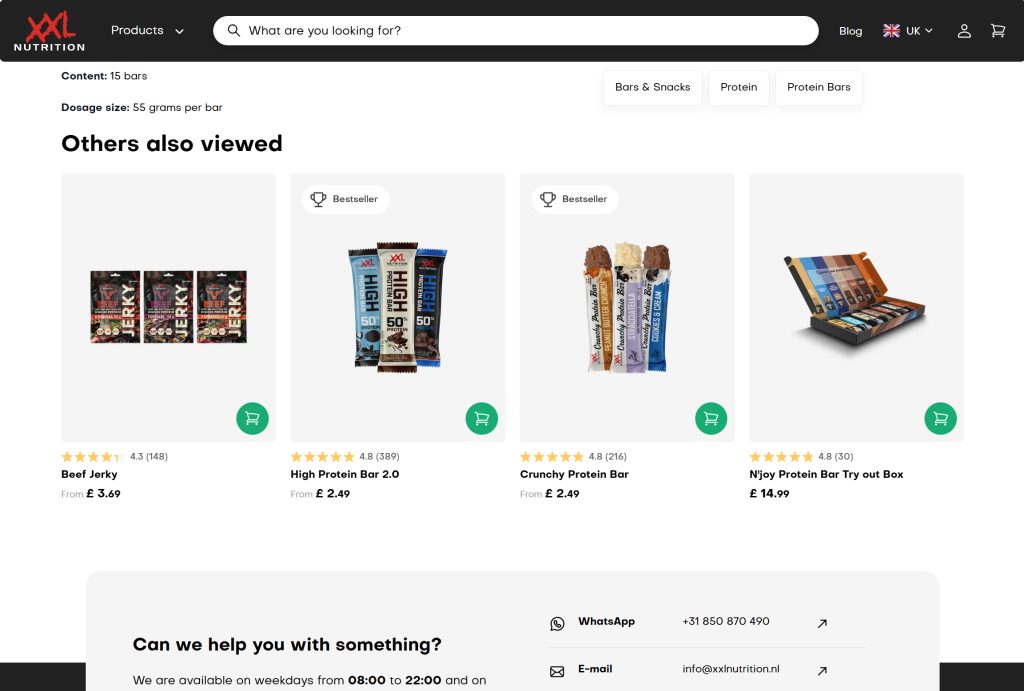
Task: Add High Protein Bar 2.0 to cart
Action: click(481, 418)
